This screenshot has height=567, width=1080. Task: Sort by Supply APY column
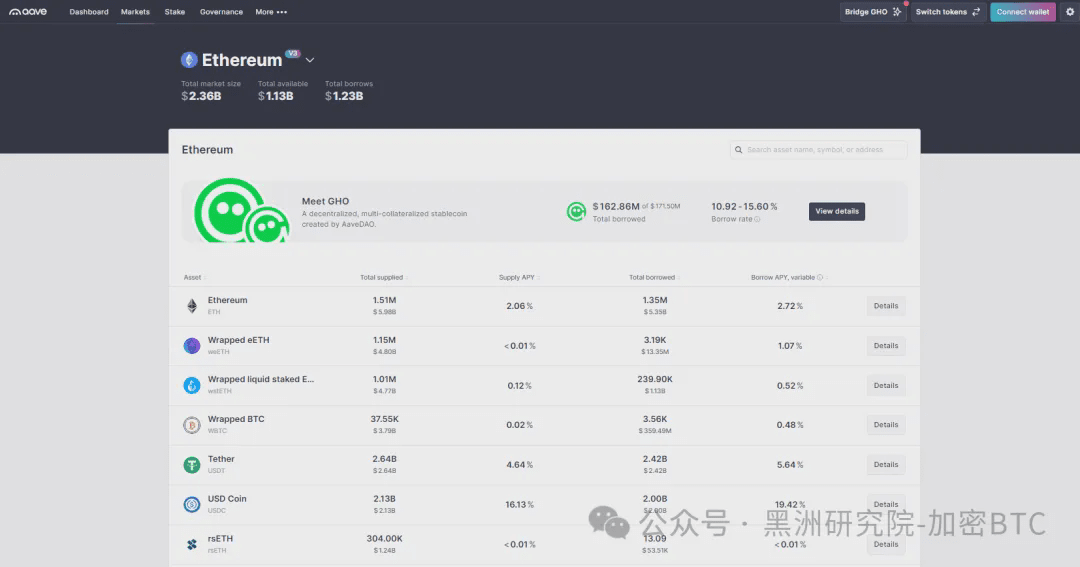[x=517, y=278]
